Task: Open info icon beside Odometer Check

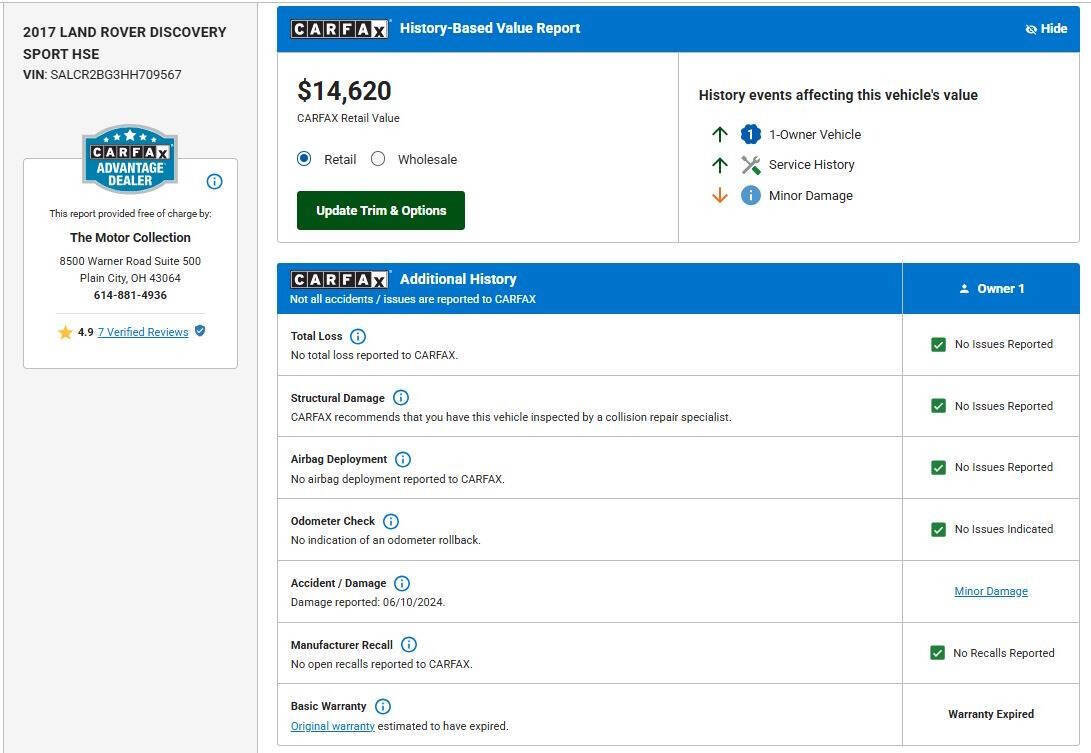Action: (391, 521)
